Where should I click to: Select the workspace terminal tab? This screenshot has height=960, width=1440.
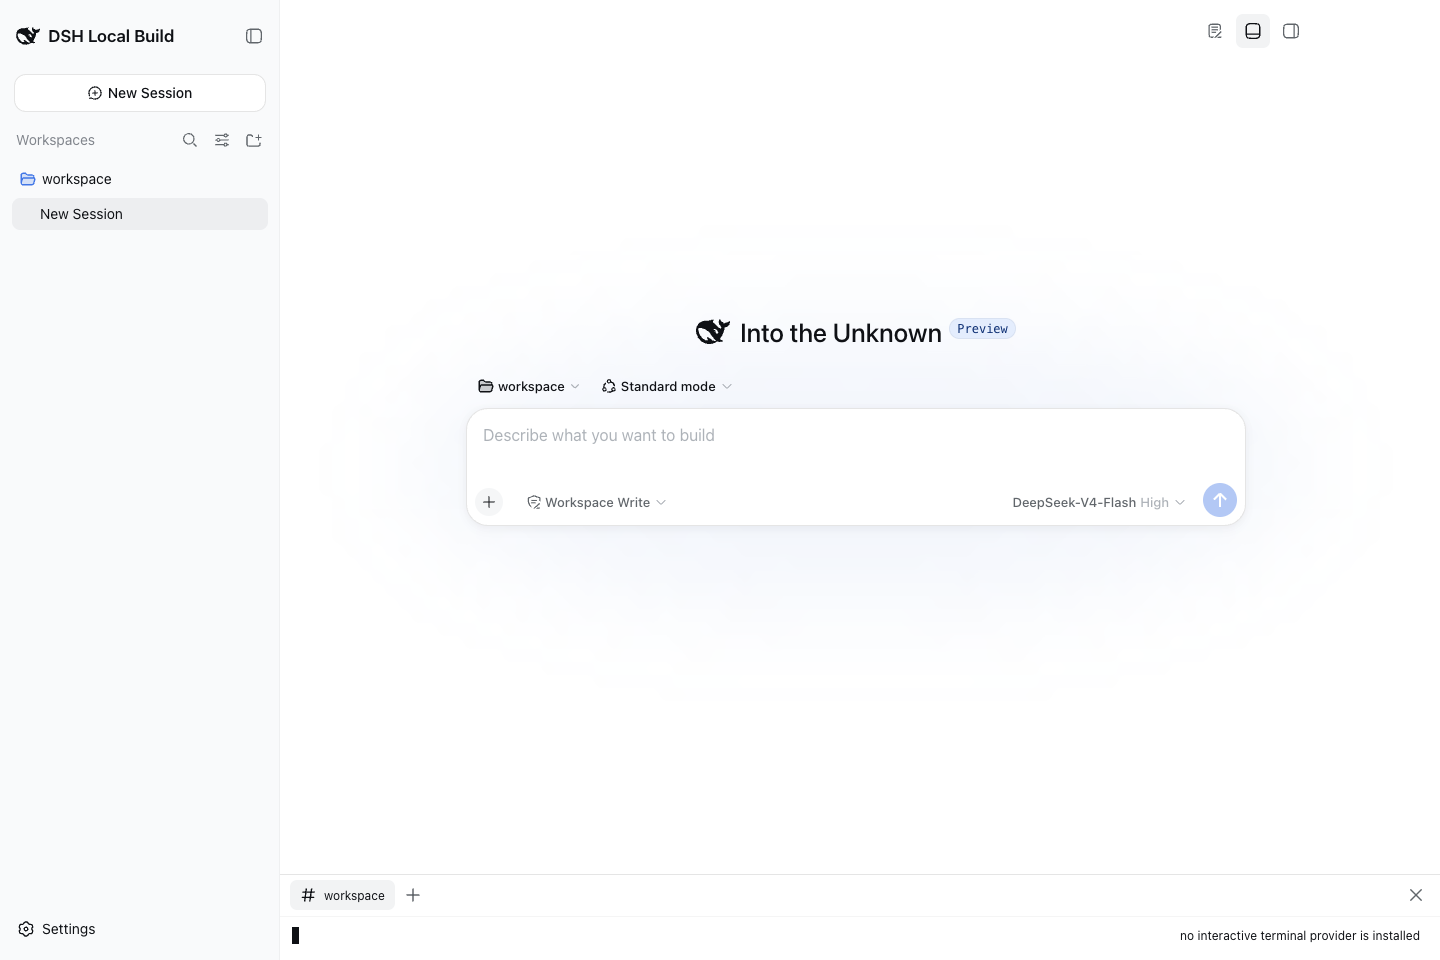pyautogui.click(x=342, y=895)
